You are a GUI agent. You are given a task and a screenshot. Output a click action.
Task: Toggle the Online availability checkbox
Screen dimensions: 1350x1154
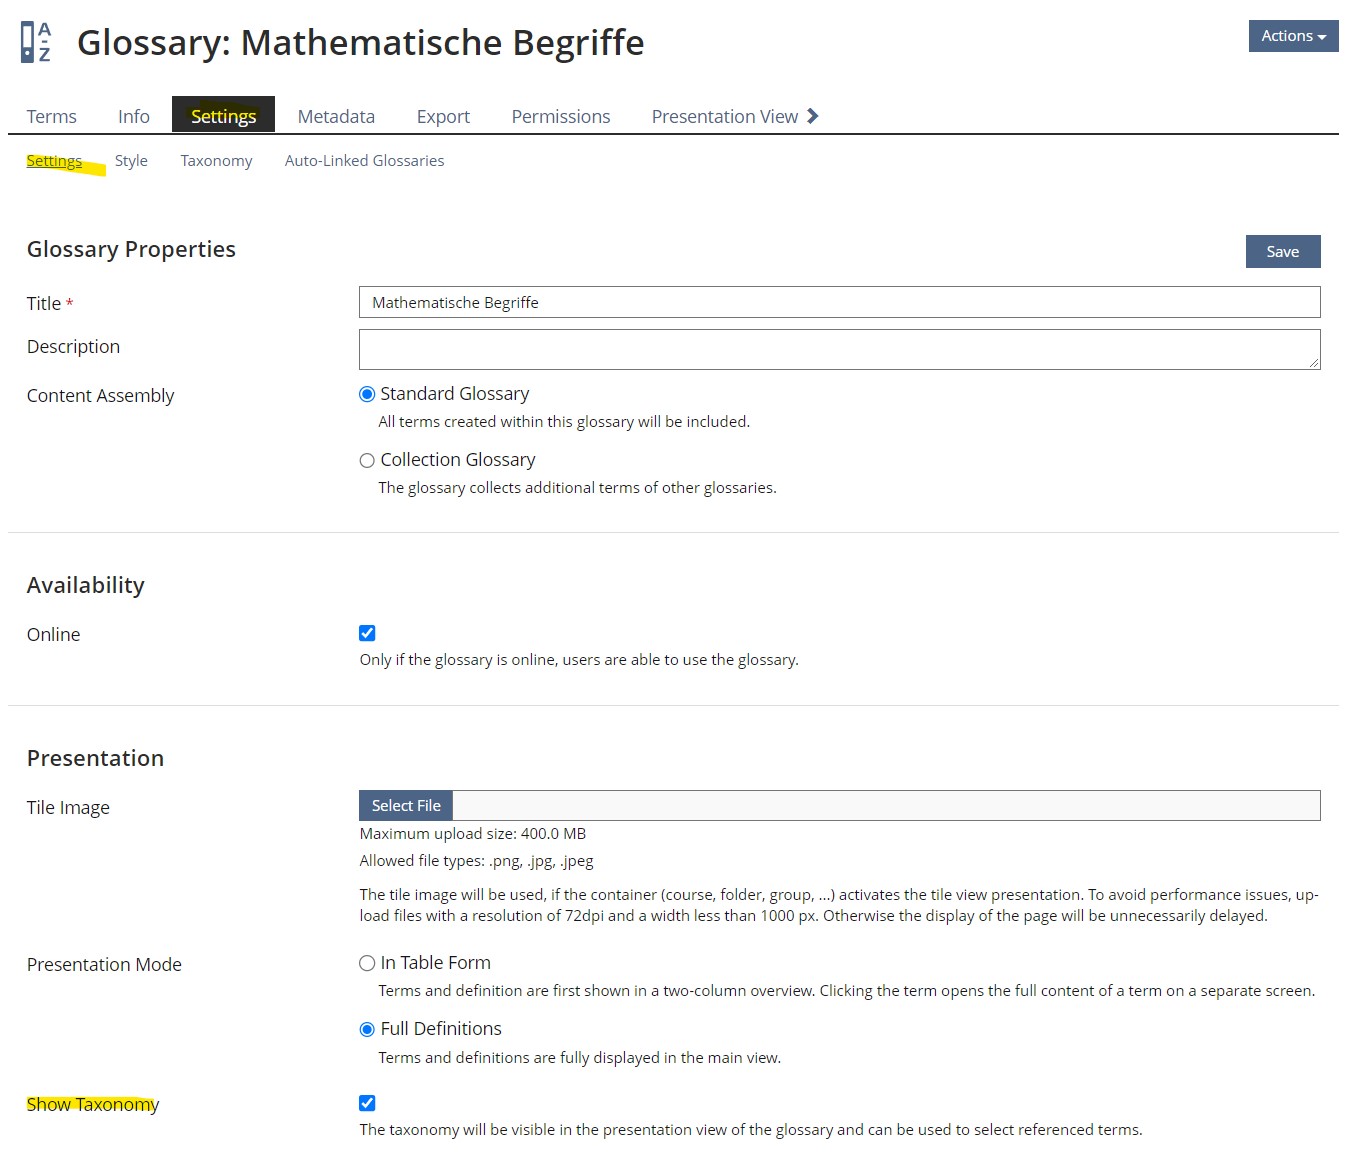[x=367, y=633]
